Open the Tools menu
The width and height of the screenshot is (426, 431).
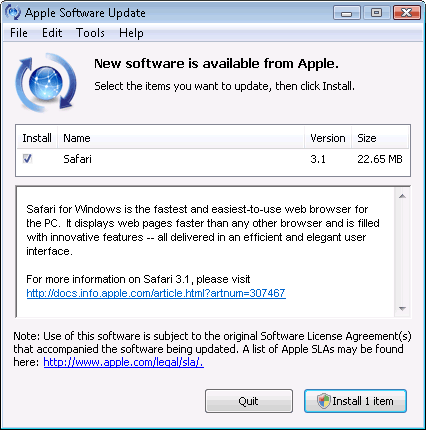[x=90, y=33]
